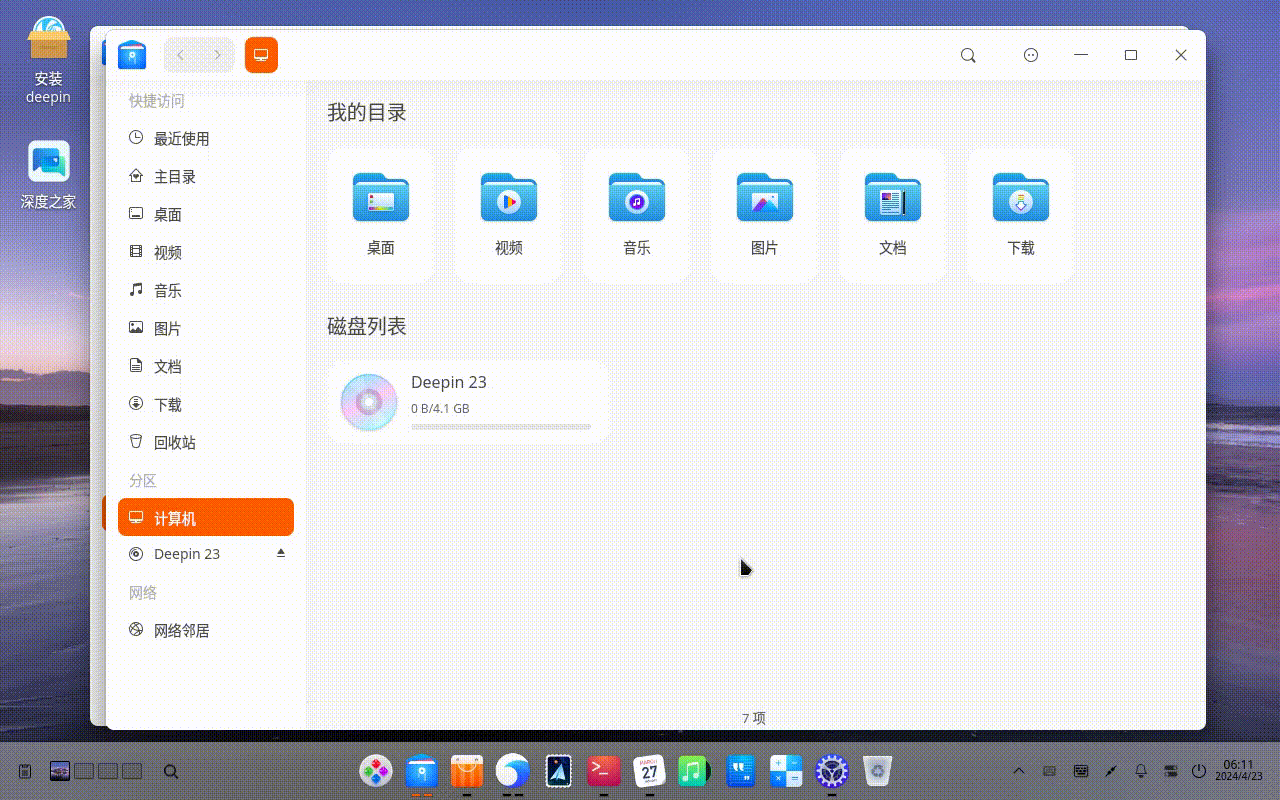Open the Deepin terminal from the dock

pos(602,771)
